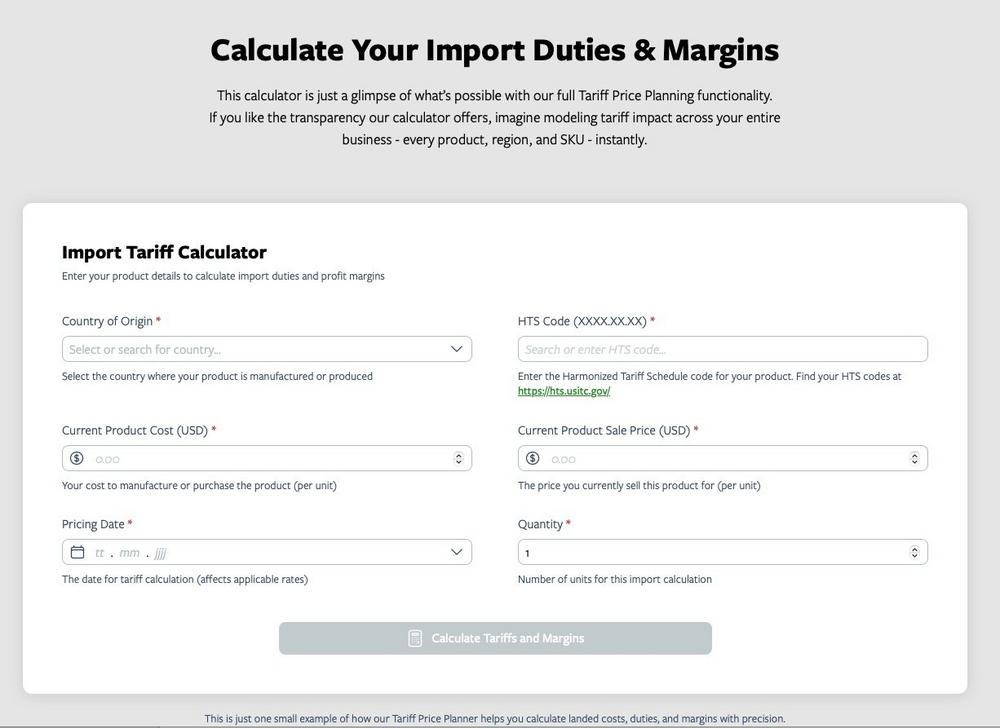Click the Import Tariff Calculator heading

tap(164, 252)
